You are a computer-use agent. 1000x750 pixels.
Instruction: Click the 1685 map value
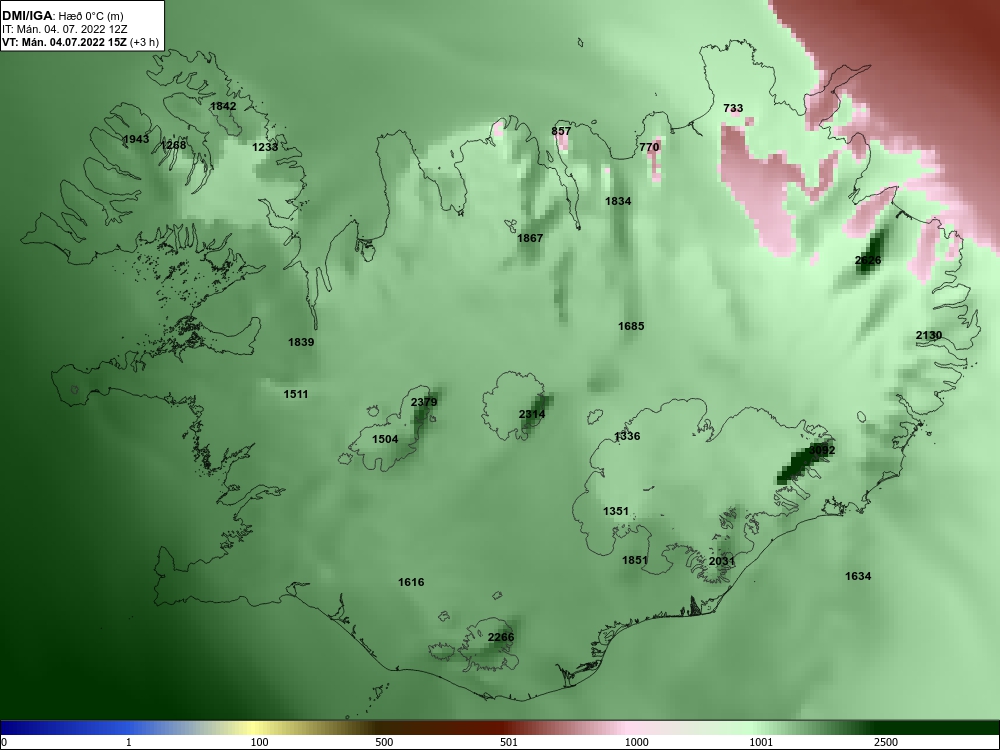pyautogui.click(x=631, y=327)
